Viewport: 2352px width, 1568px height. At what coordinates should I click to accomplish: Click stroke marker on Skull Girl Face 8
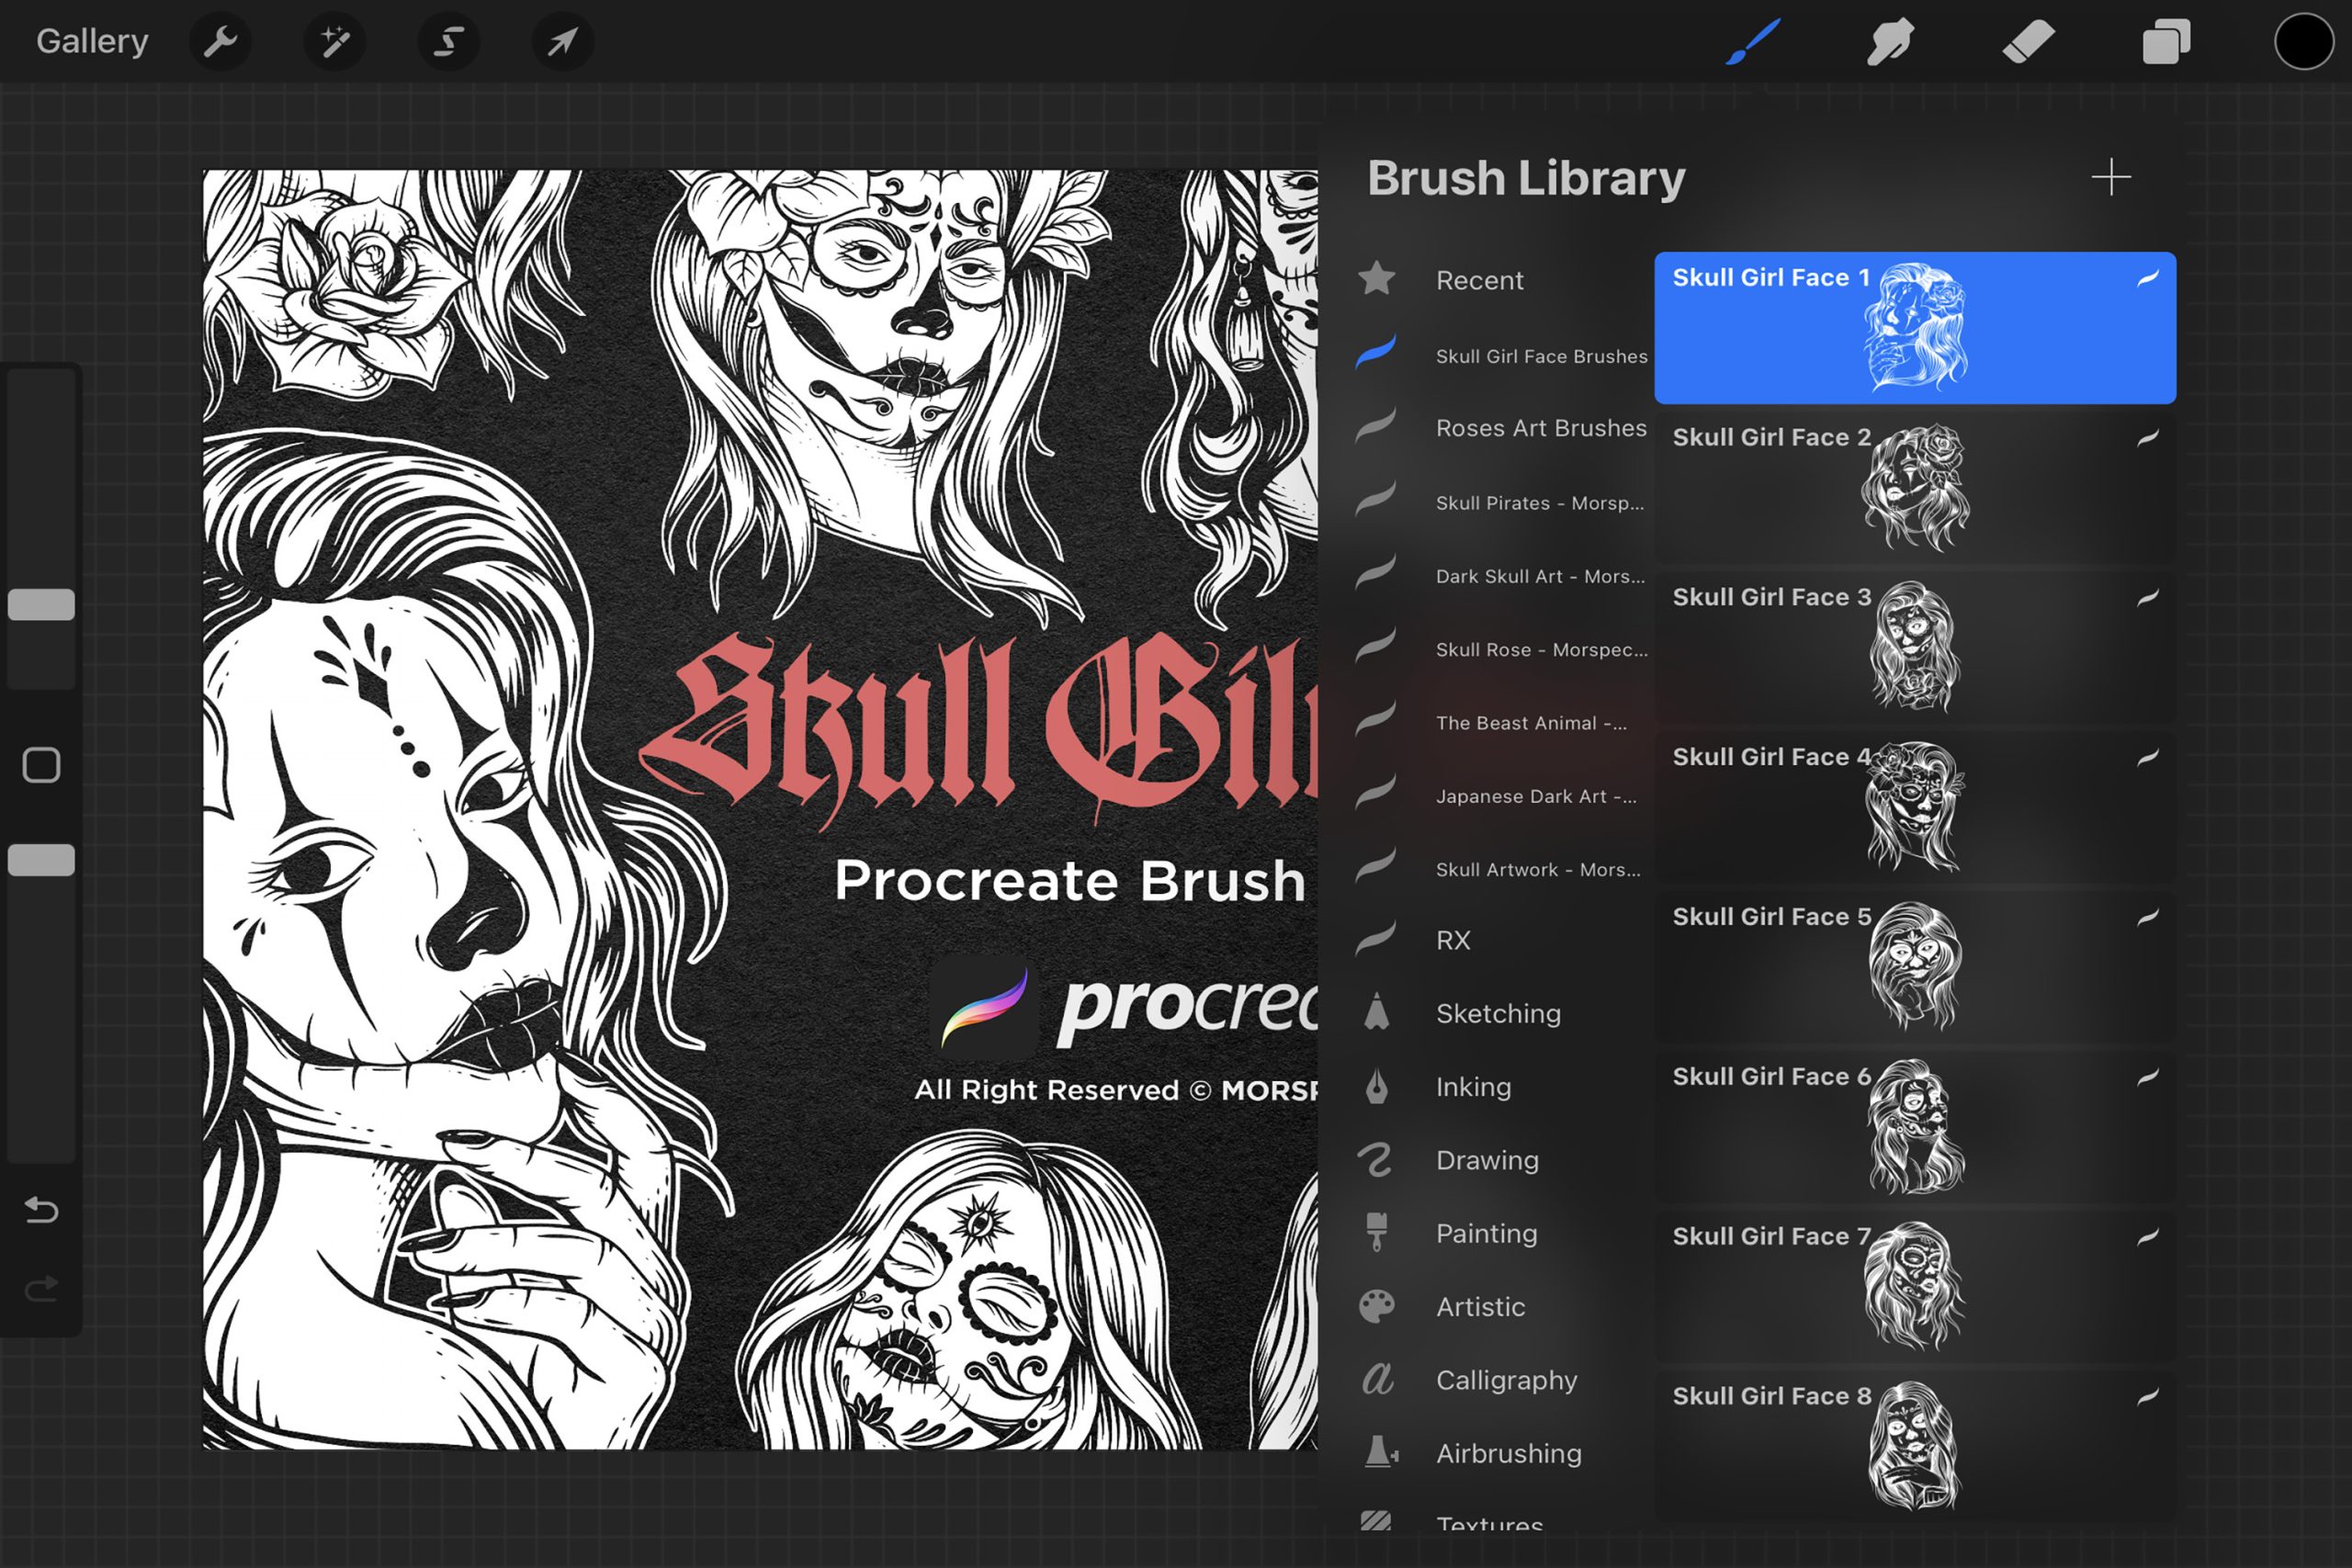[x=2147, y=1397]
